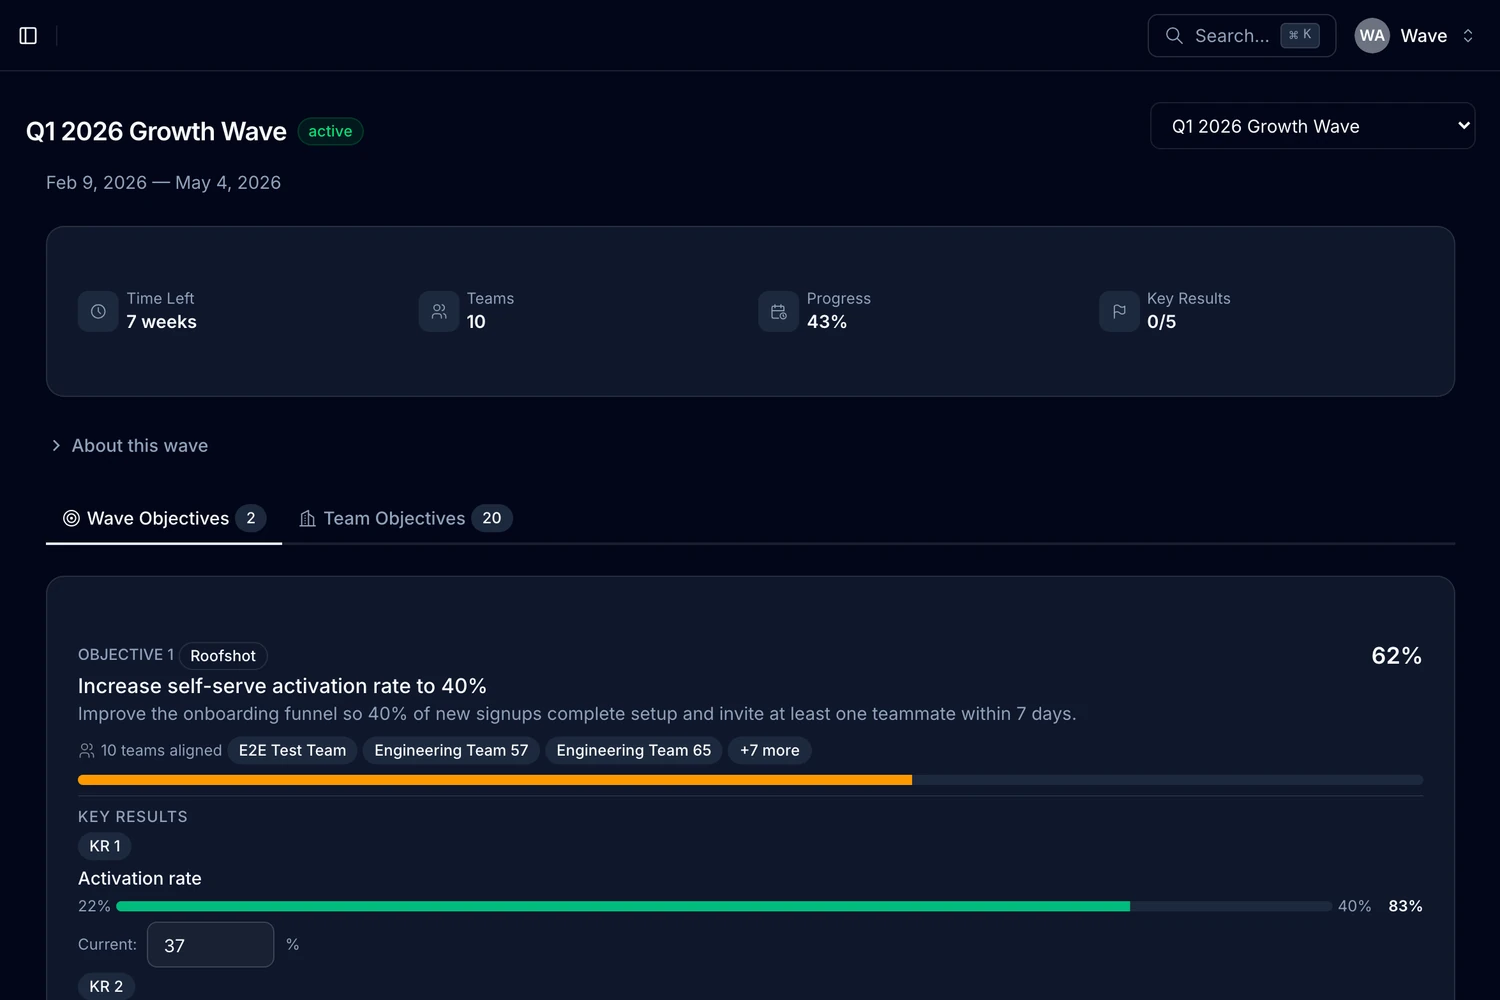Click the Objective 1 orange progress bar

pyautogui.click(x=750, y=780)
